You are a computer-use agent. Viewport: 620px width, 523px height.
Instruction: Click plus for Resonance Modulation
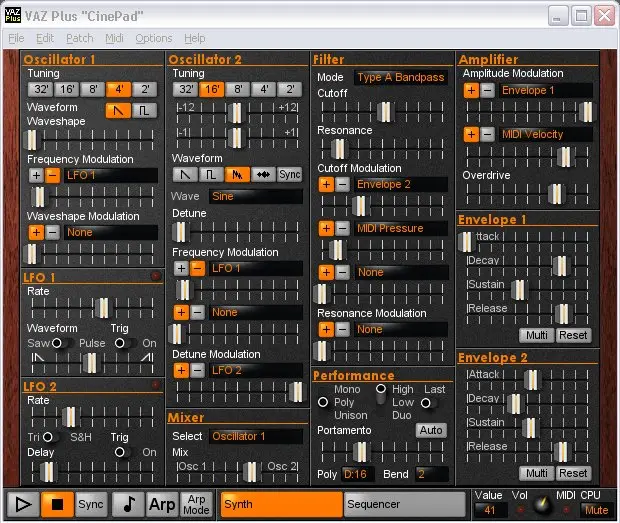tap(326, 329)
